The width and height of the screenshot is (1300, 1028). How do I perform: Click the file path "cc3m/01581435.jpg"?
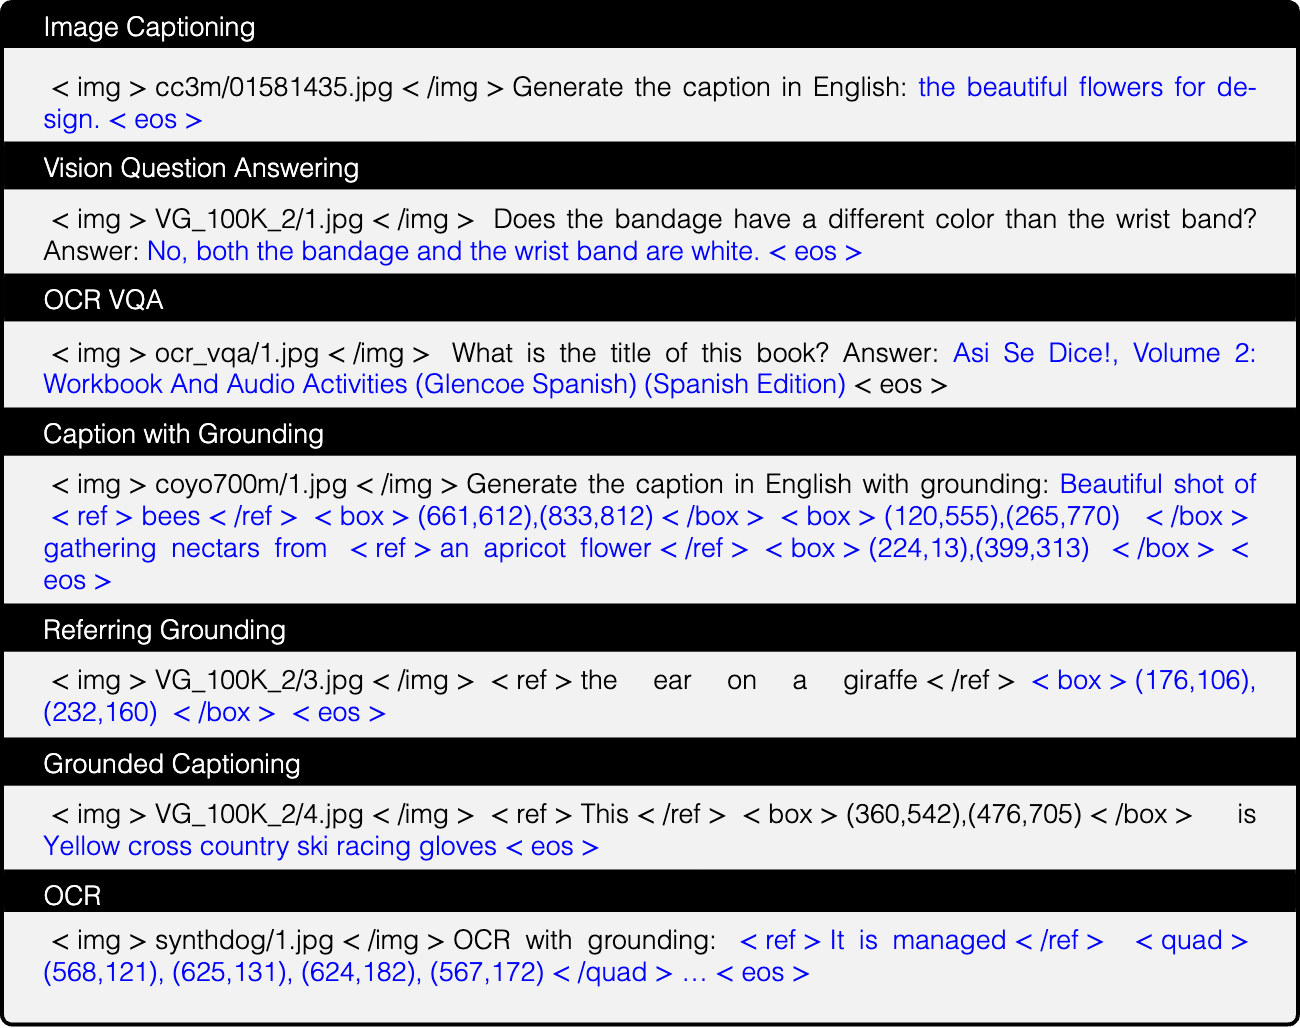(274, 88)
